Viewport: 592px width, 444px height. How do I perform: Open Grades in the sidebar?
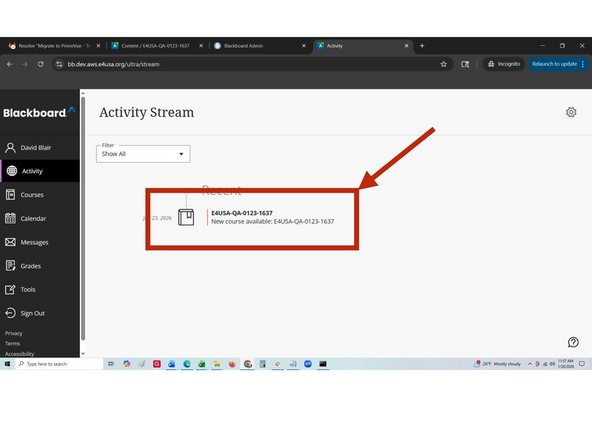coord(31,266)
